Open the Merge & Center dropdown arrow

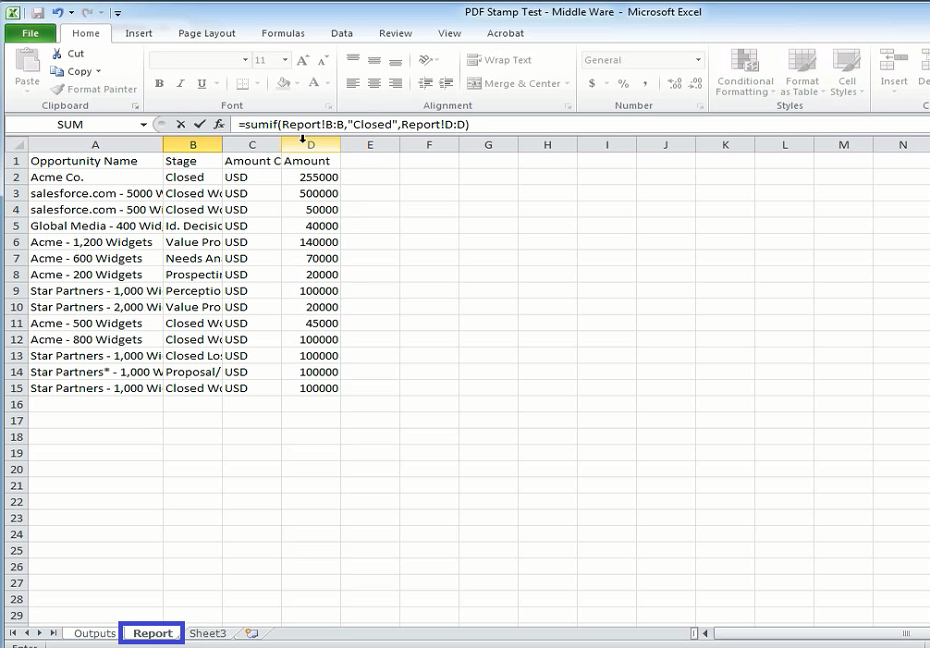[x=567, y=84]
